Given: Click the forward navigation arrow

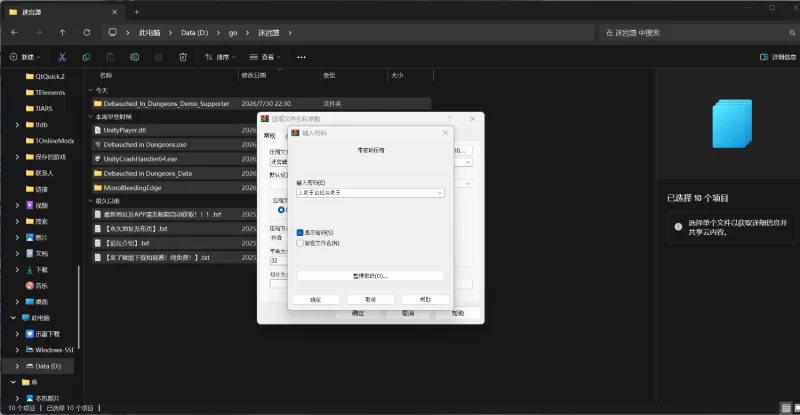Looking at the screenshot, I should (x=39, y=33).
